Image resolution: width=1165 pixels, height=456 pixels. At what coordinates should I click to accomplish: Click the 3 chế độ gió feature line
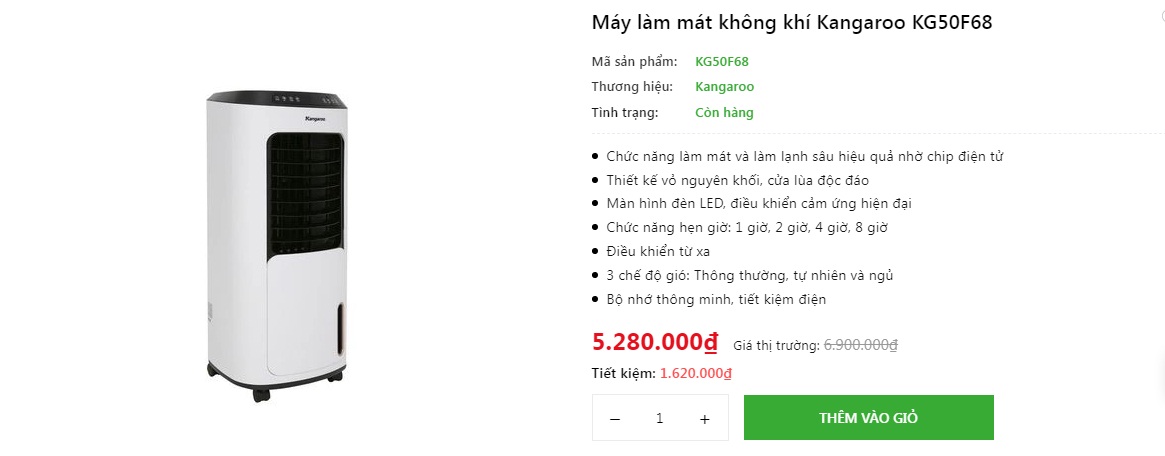pyautogui.click(x=749, y=275)
